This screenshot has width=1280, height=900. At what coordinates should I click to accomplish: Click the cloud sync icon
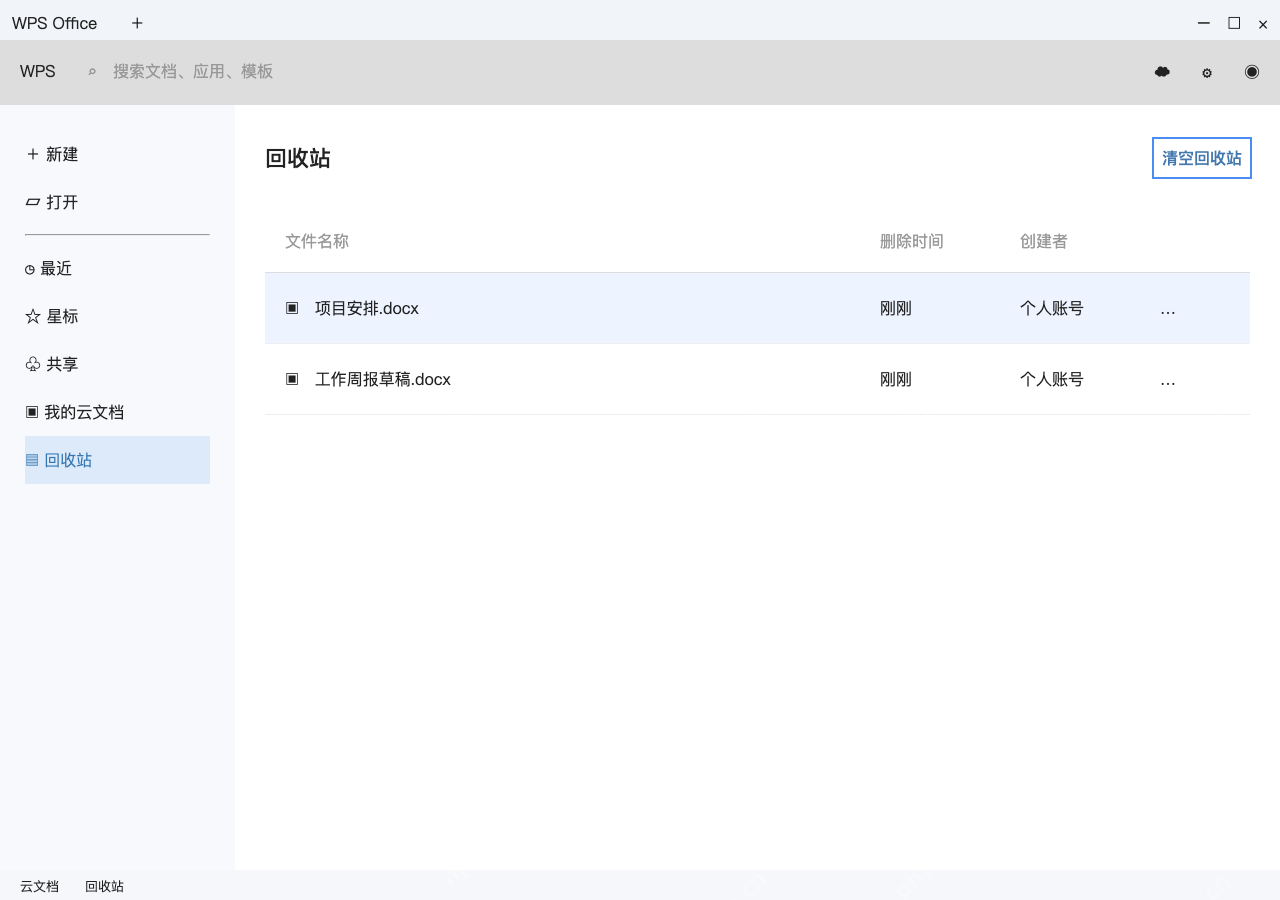click(1162, 72)
